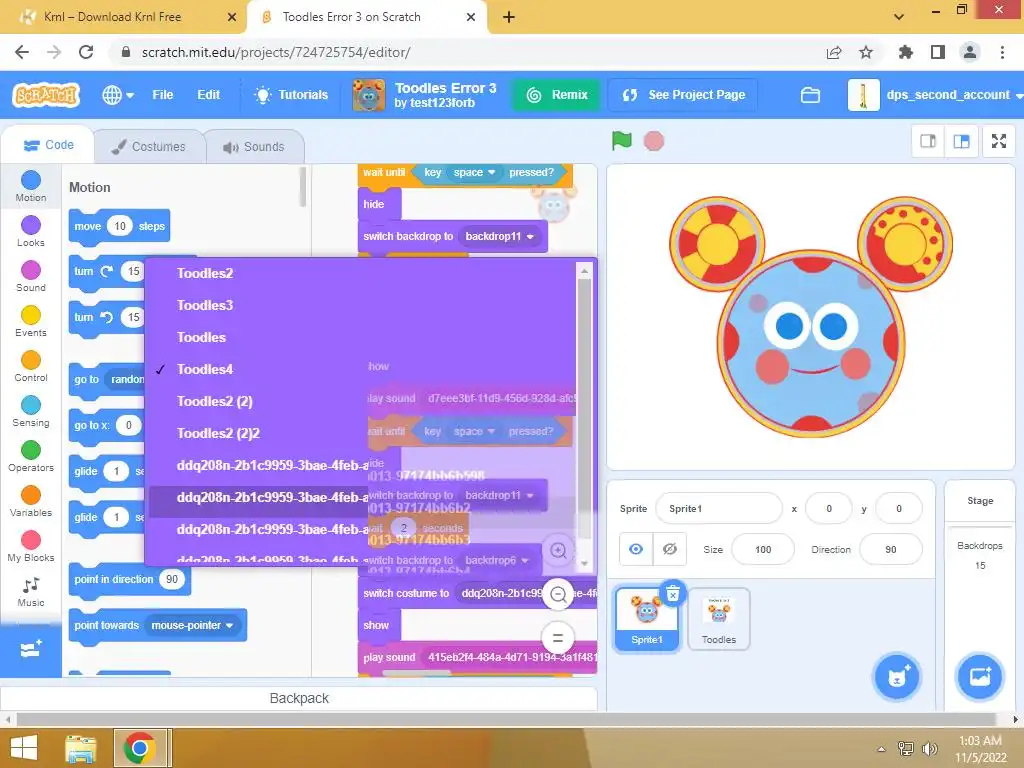The image size is (1024, 768).
Task: Open costume dropdown in switch costume block
Action: click(526, 593)
